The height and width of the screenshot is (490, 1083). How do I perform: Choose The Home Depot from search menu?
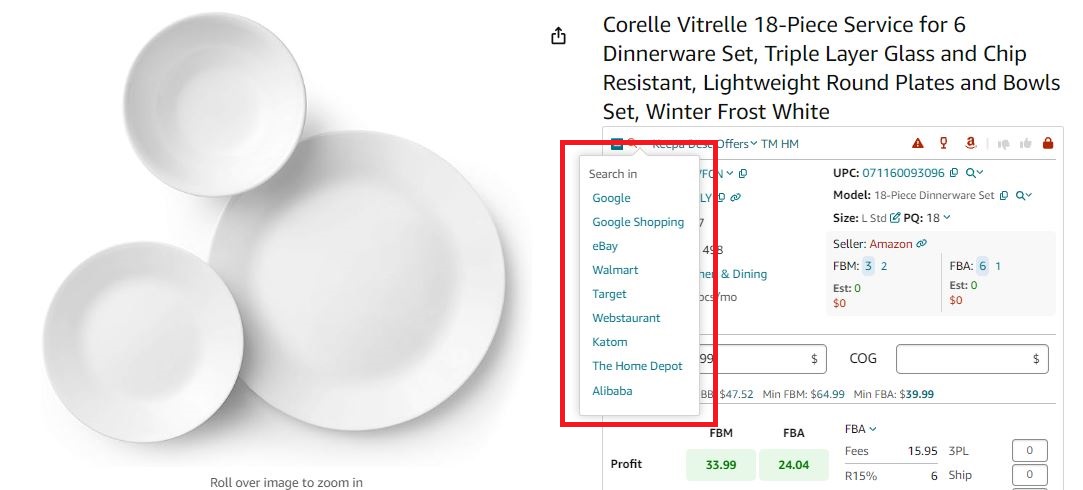(x=637, y=366)
